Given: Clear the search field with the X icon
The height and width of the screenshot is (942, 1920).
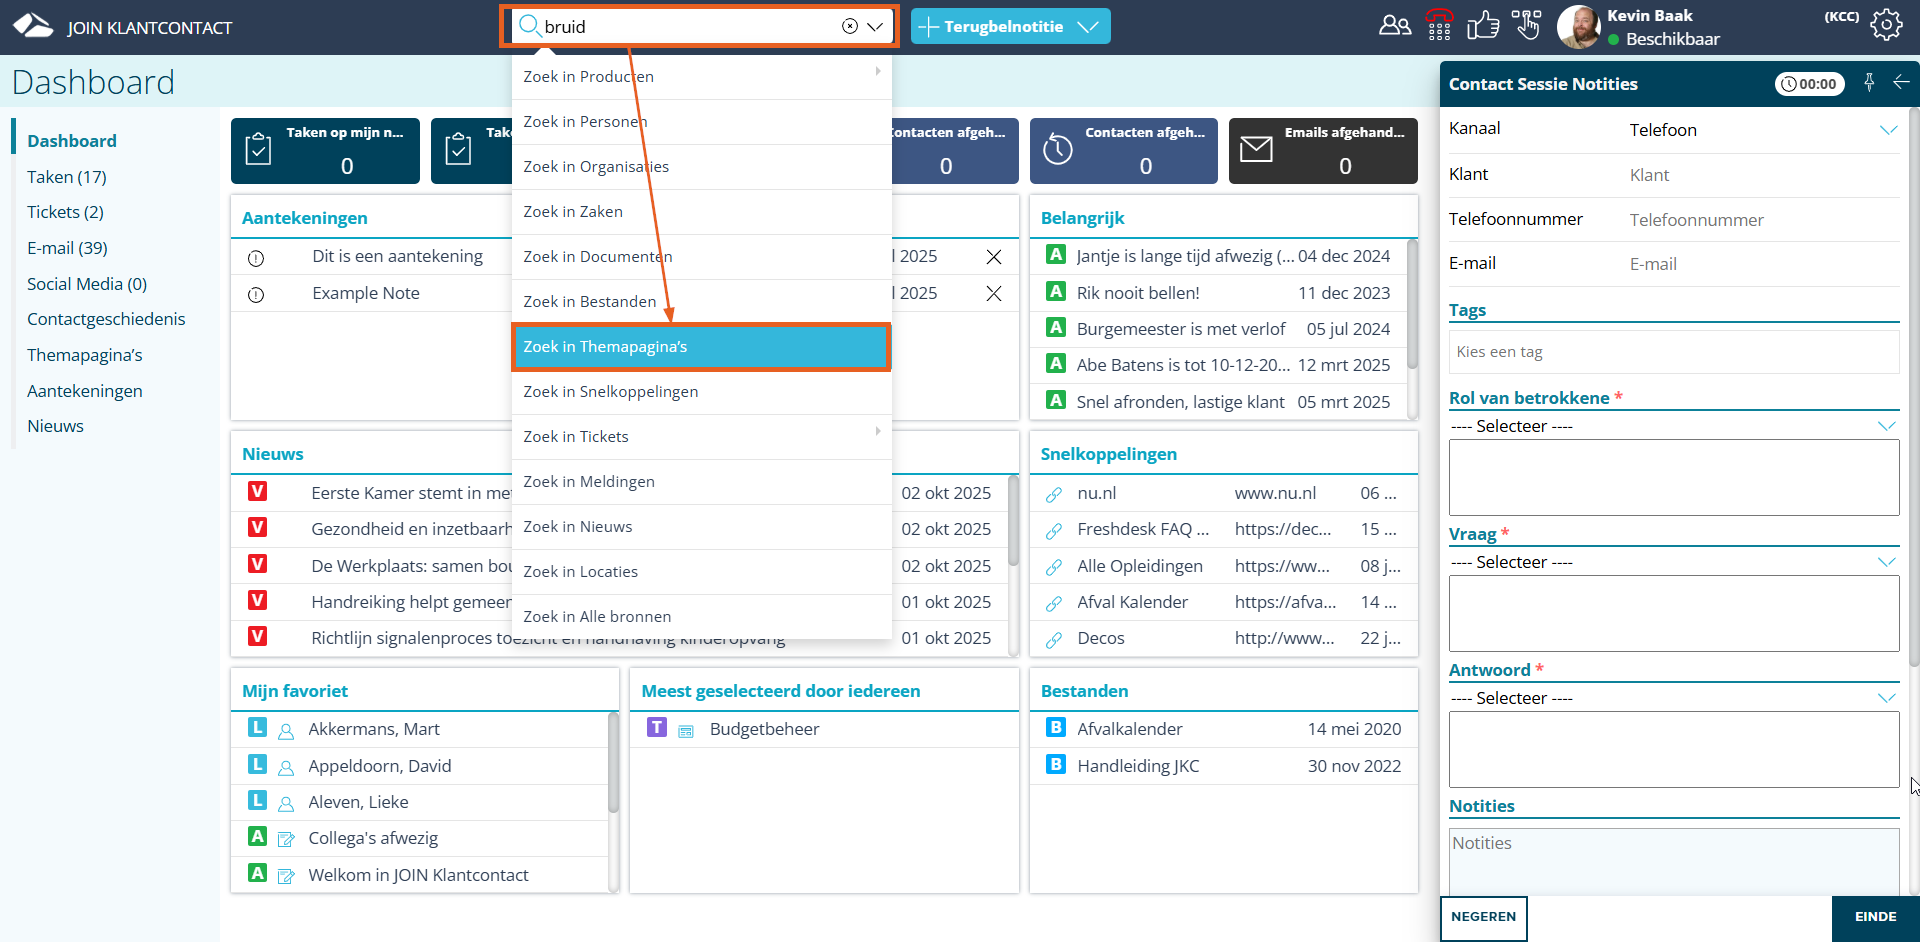Looking at the screenshot, I should click(x=849, y=27).
